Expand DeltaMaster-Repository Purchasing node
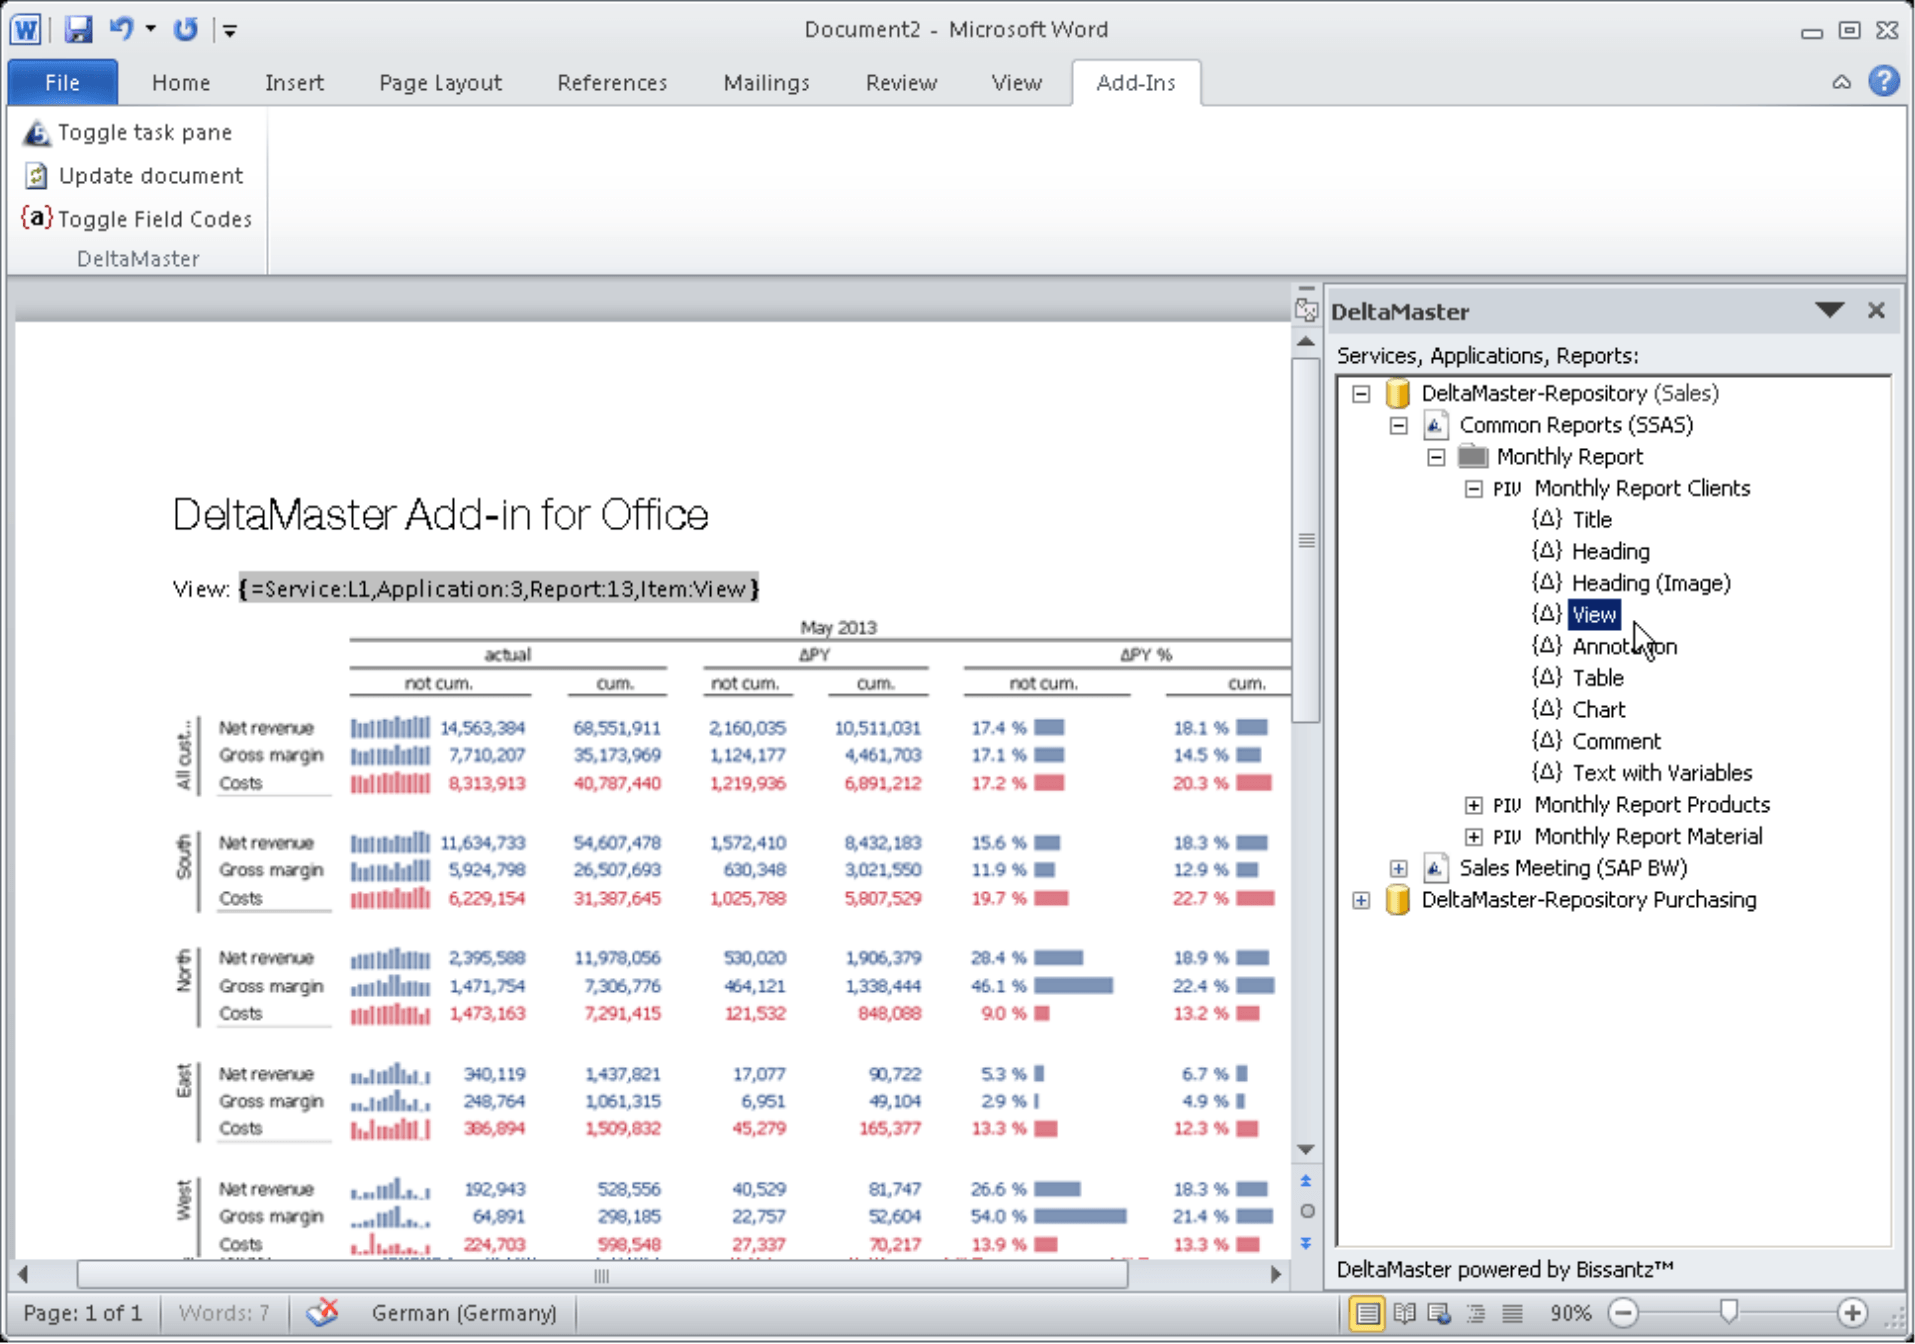Screen dimensions: 1915x1344 (1361, 901)
